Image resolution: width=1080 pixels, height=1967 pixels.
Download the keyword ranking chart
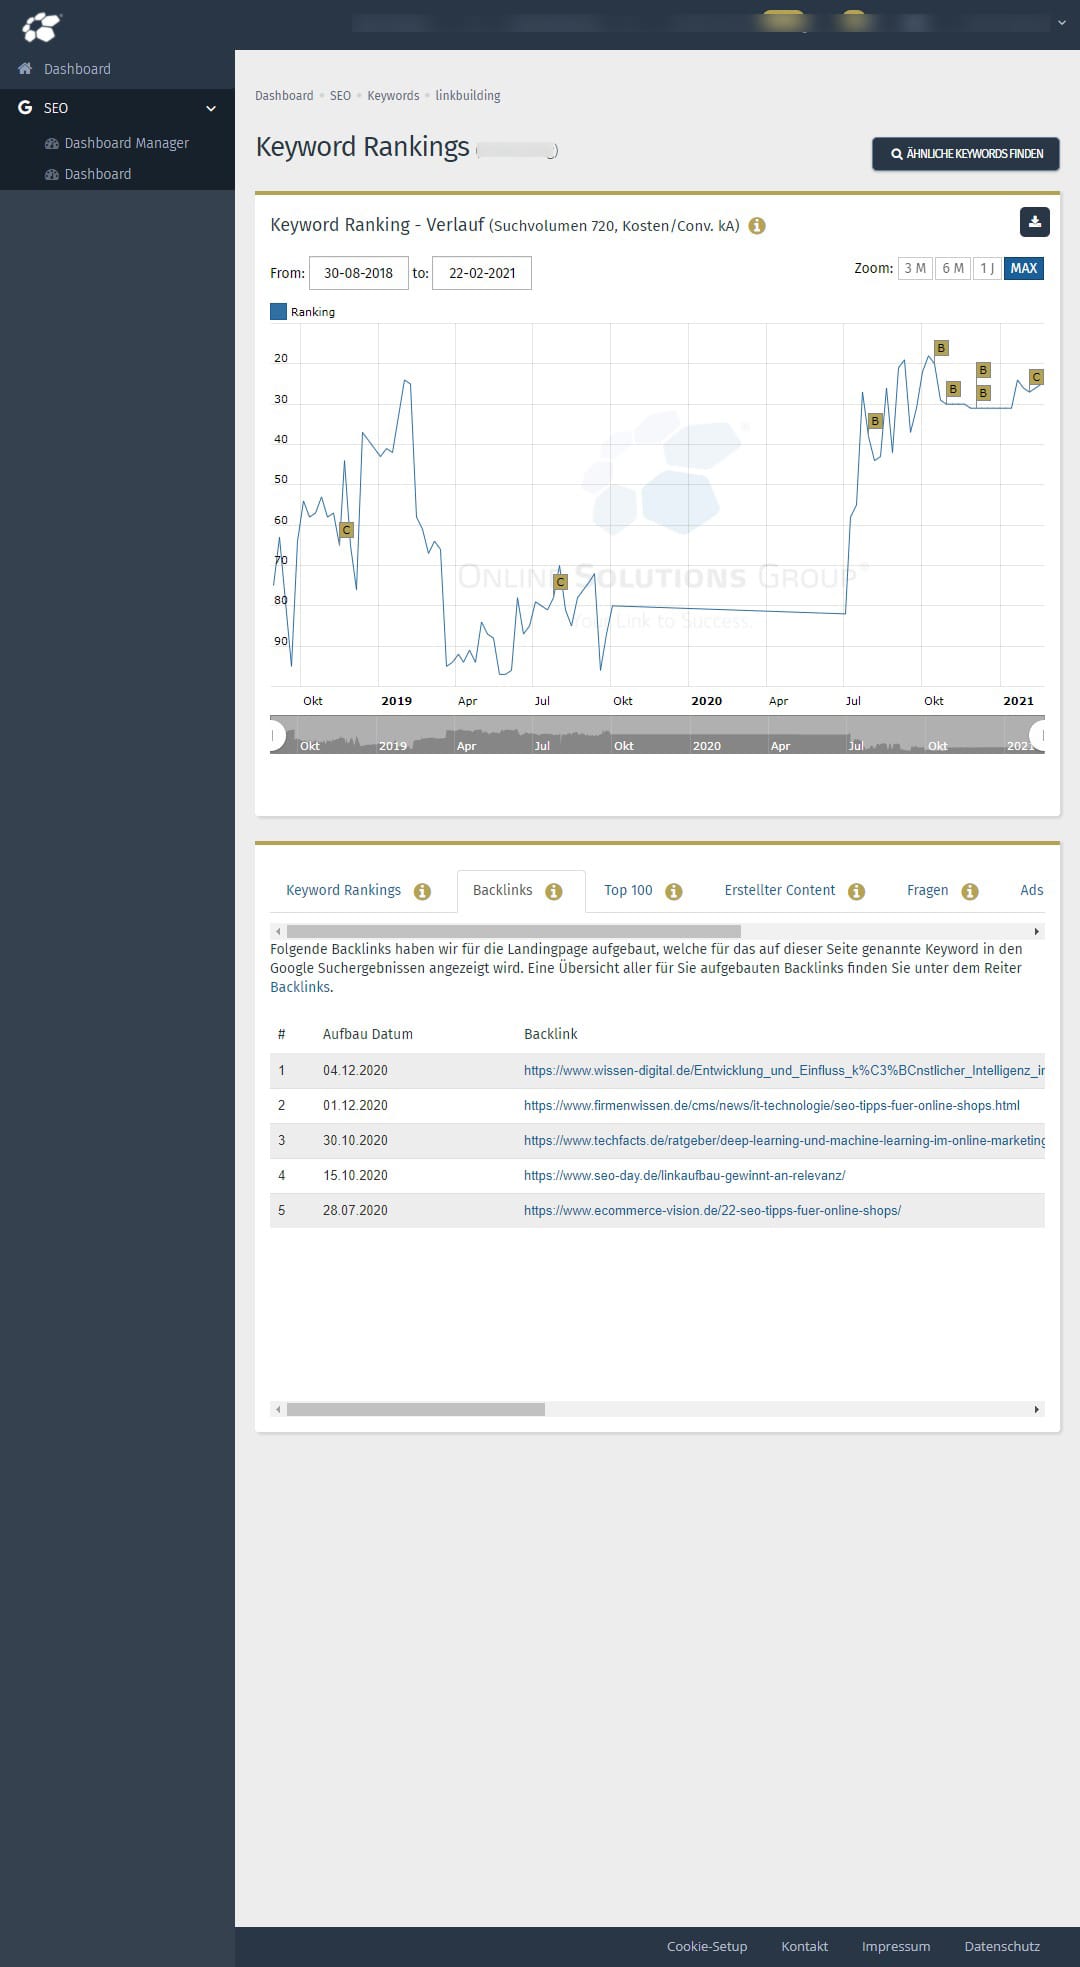pos(1035,222)
